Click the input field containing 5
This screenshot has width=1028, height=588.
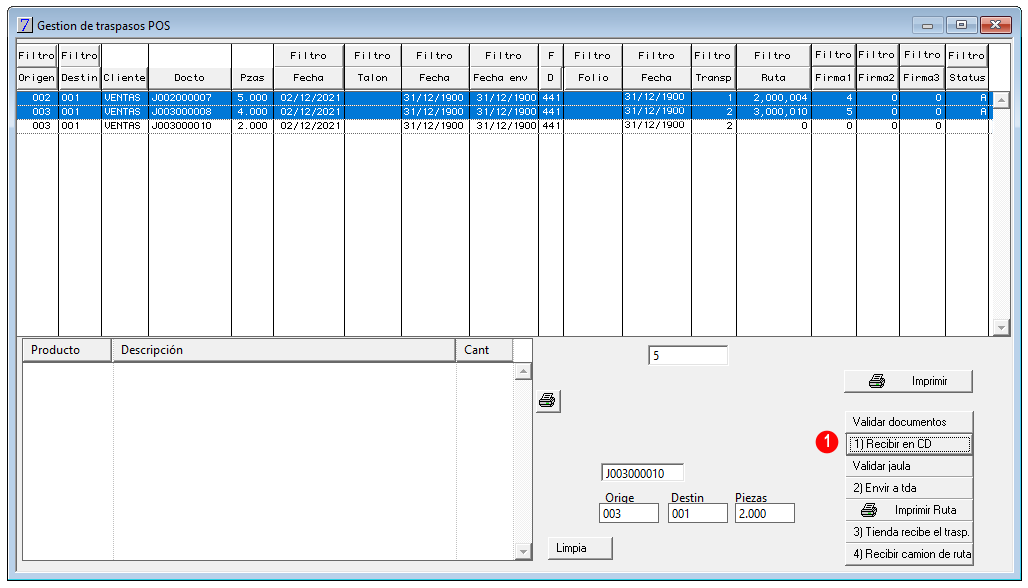[x=688, y=355]
